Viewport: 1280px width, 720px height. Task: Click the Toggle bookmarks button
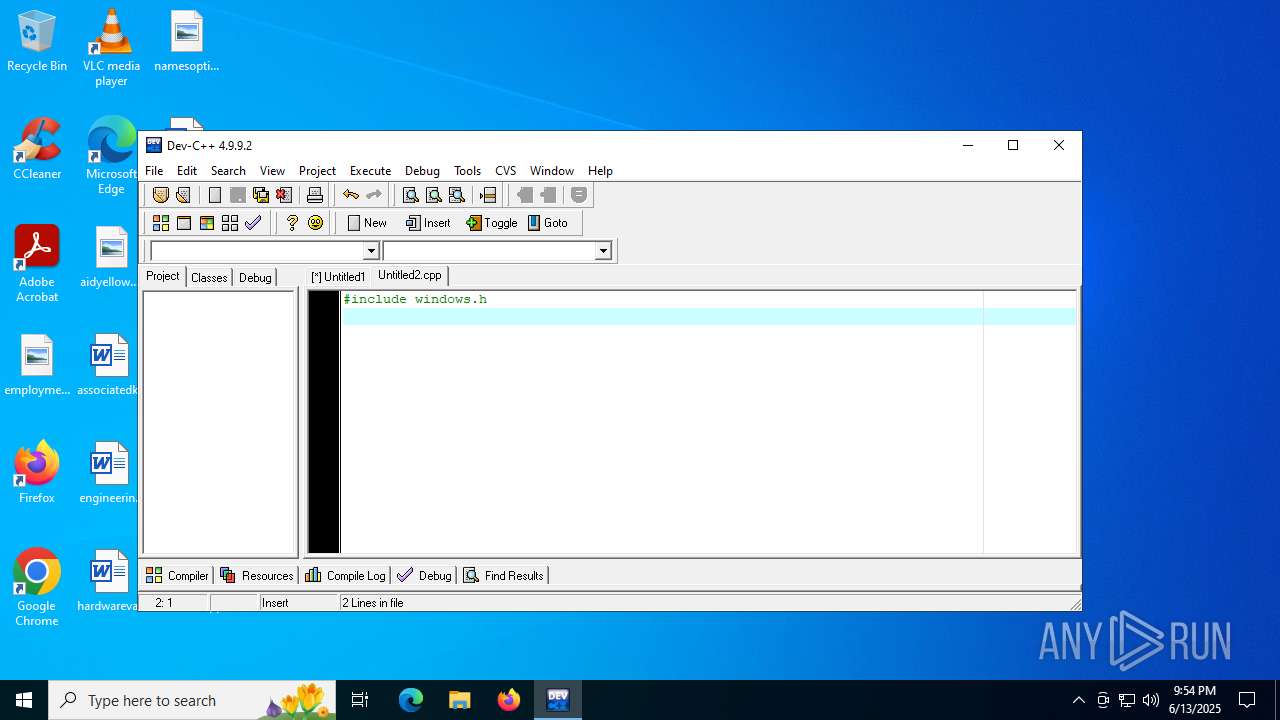(492, 223)
